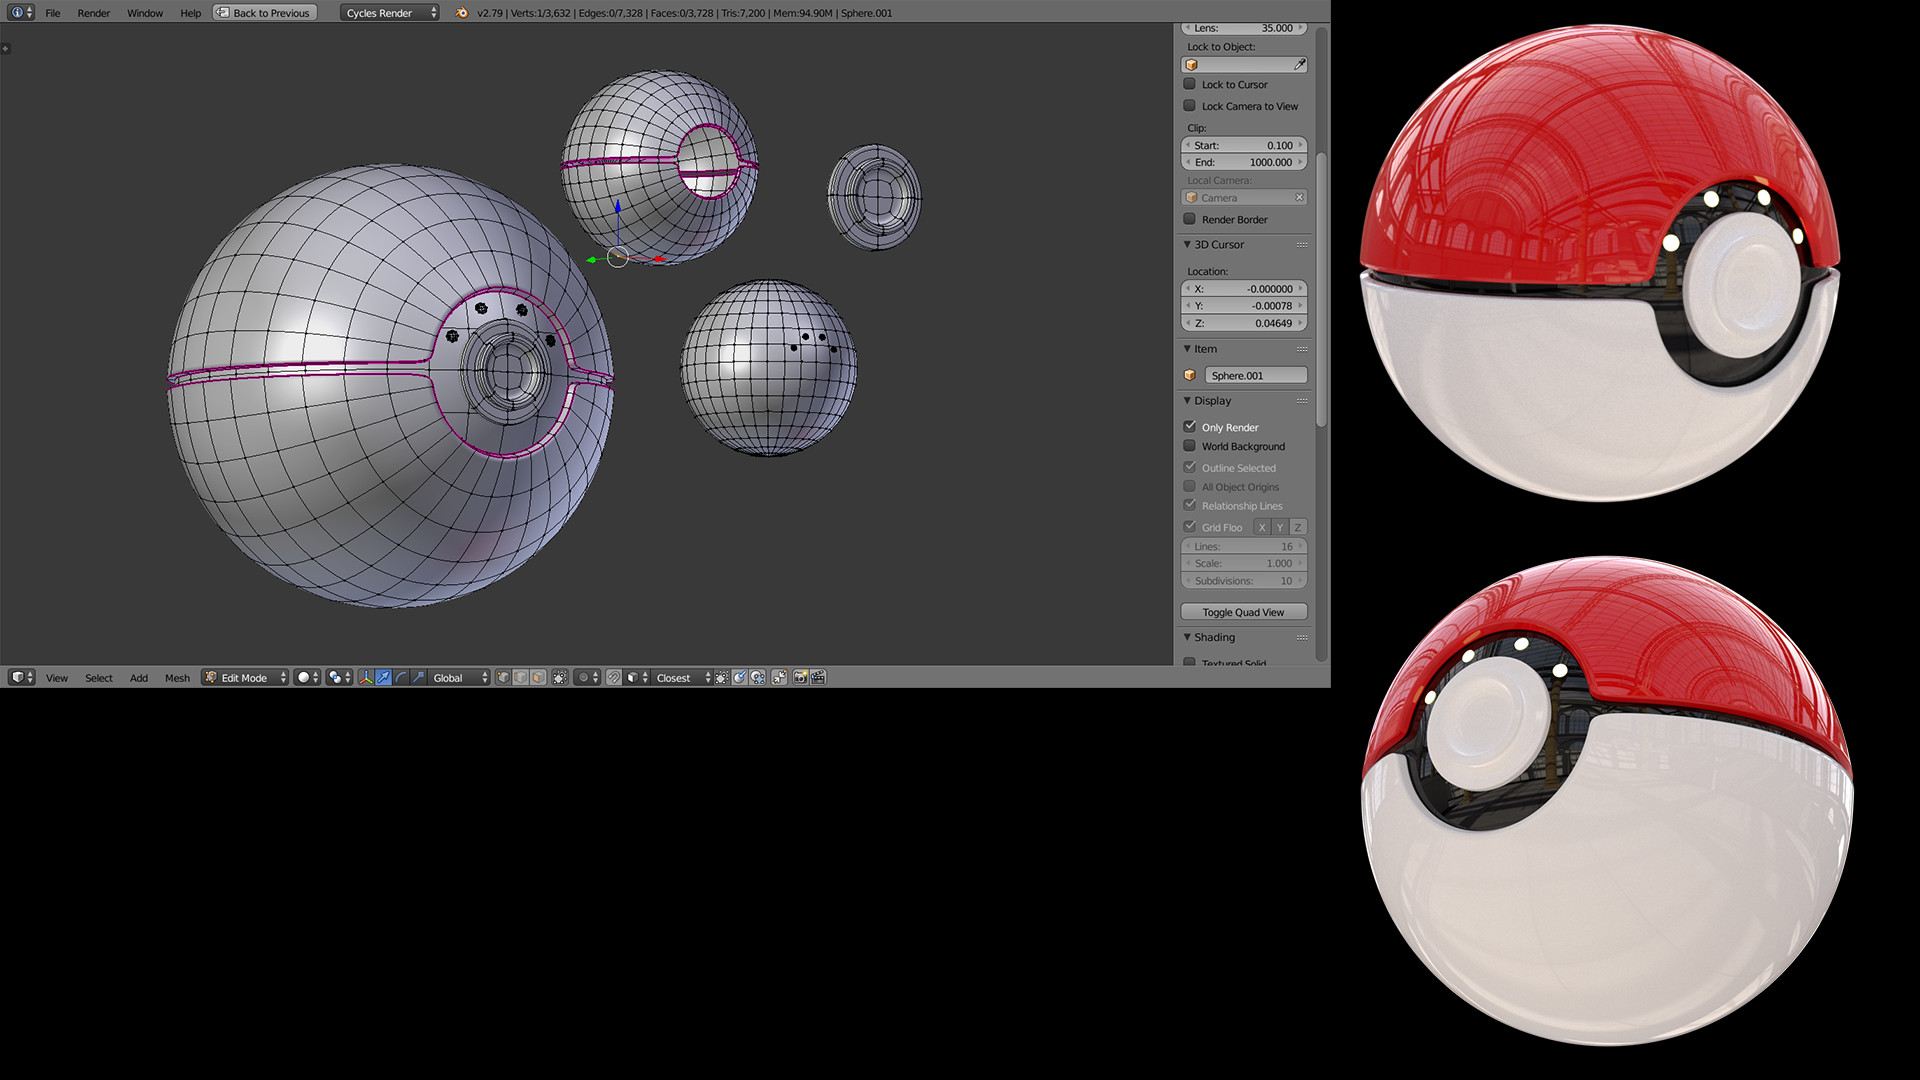Open the Render menu
The width and height of the screenshot is (1920, 1080).
(x=94, y=13)
